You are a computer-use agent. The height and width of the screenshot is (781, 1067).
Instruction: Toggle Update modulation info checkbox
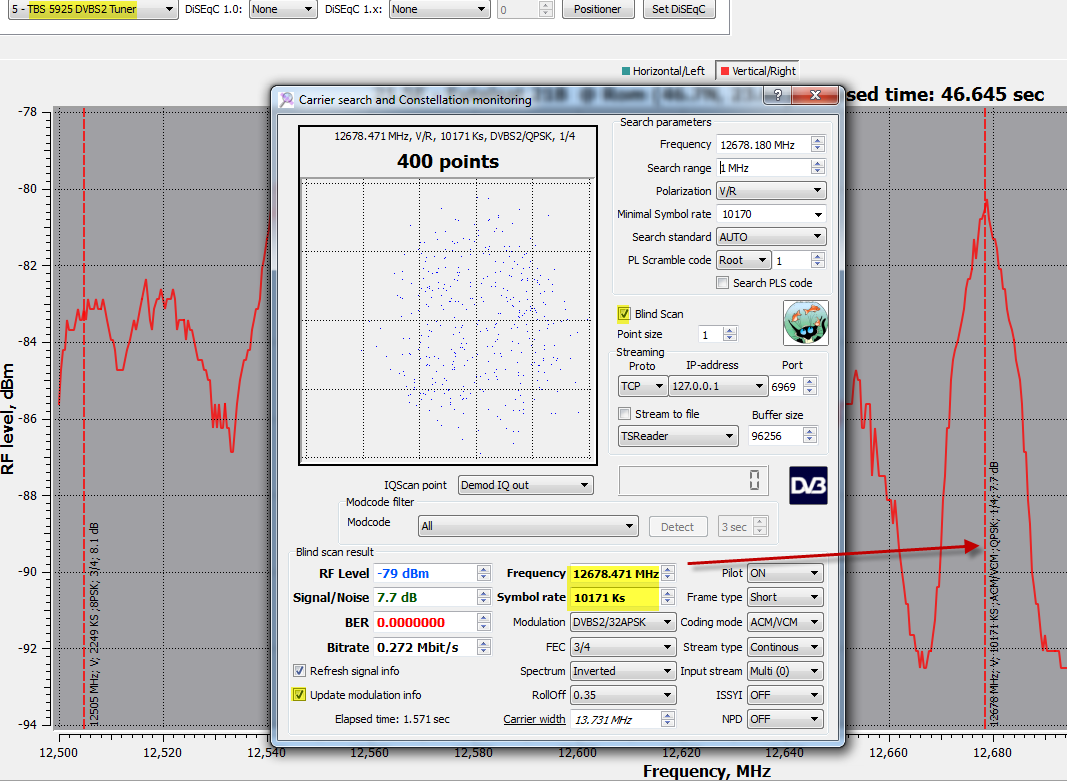point(299,695)
